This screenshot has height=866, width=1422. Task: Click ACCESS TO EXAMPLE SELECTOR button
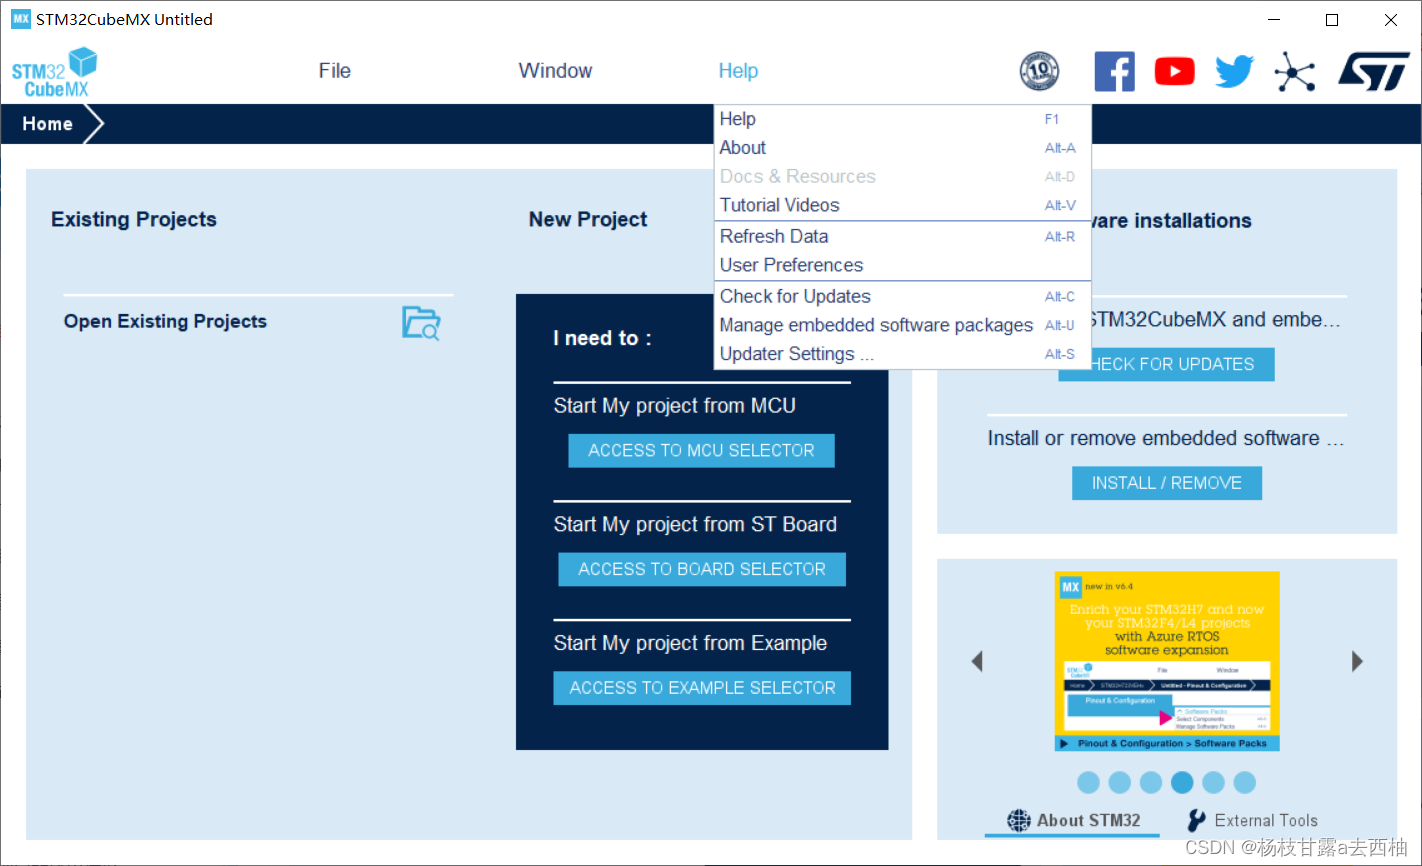[702, 688]
